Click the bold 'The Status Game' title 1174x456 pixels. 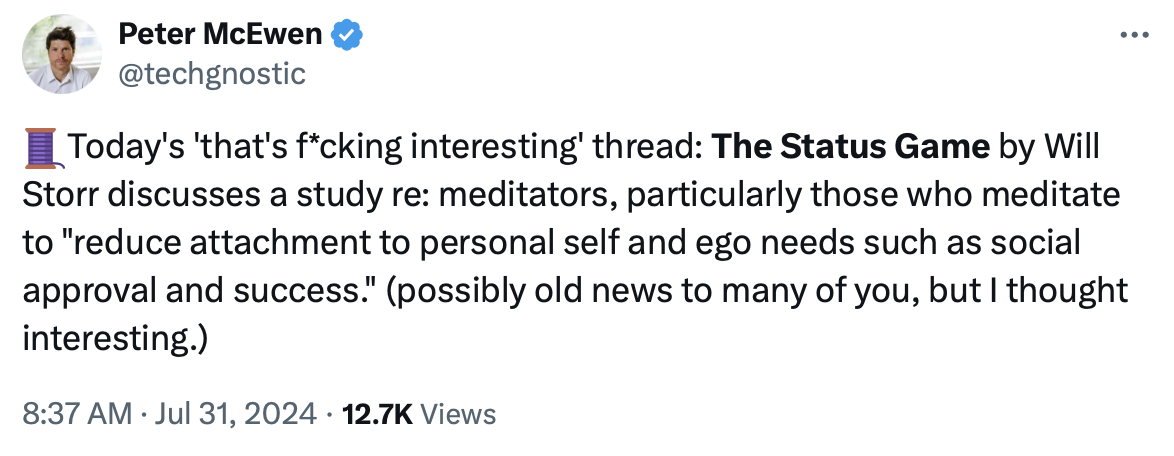tap(852, 149)
